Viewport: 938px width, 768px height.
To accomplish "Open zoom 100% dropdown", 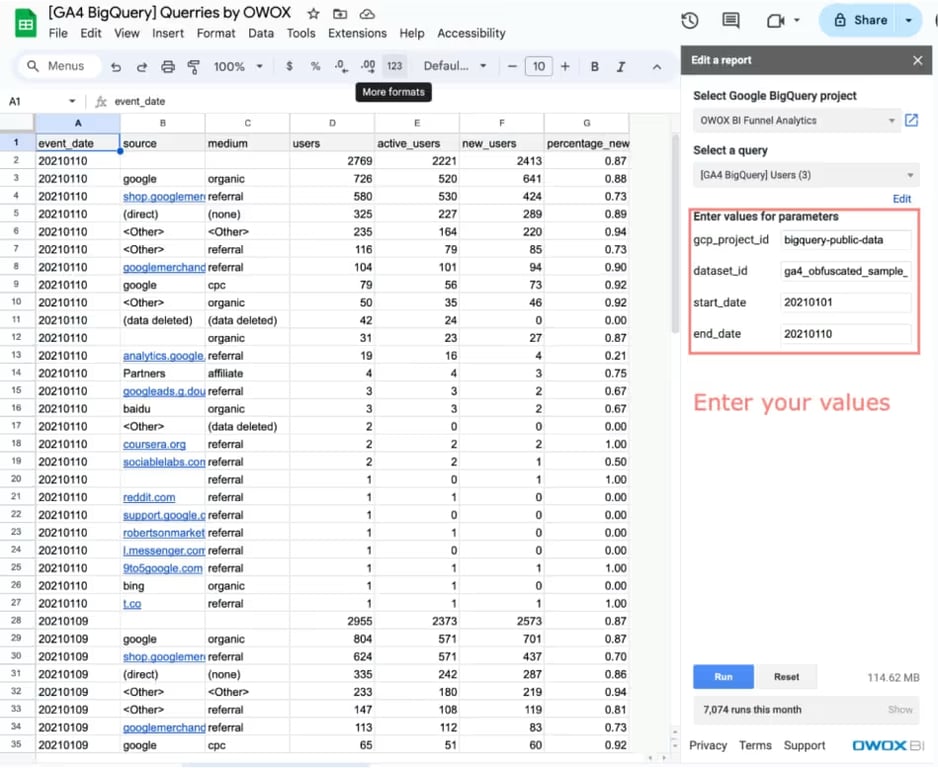I will (x=237, y=66).
